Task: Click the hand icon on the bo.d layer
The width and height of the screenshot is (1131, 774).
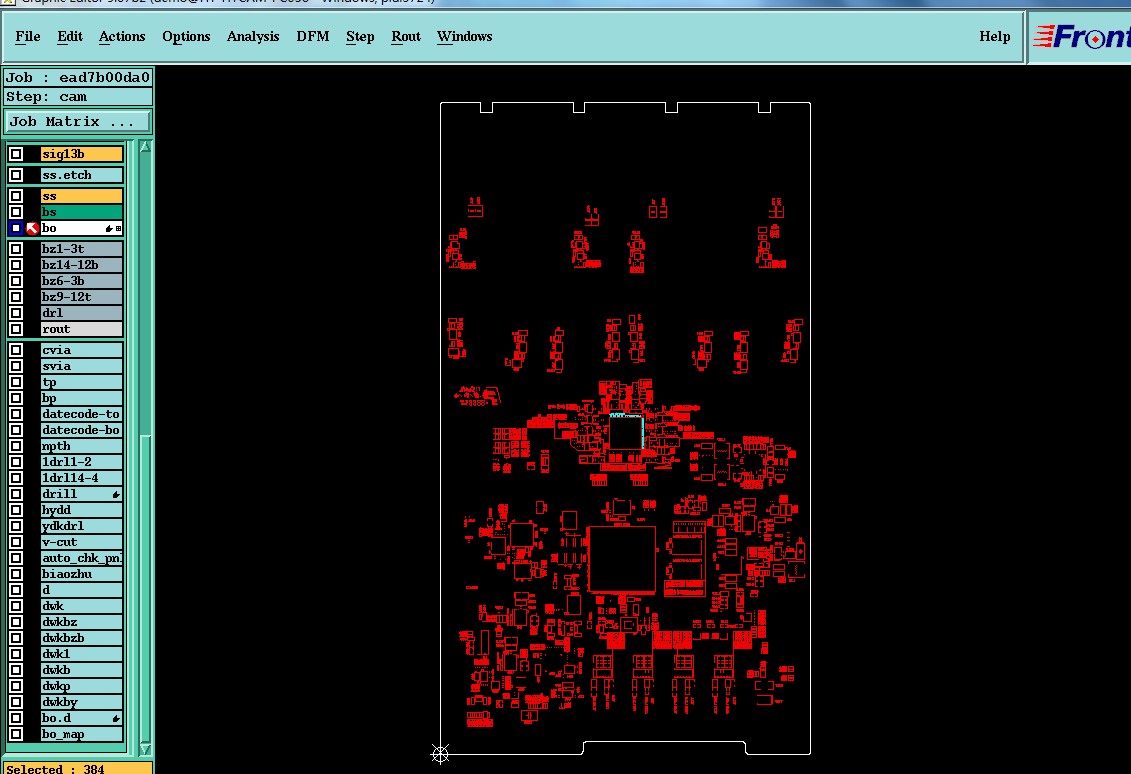Action: 115,719
